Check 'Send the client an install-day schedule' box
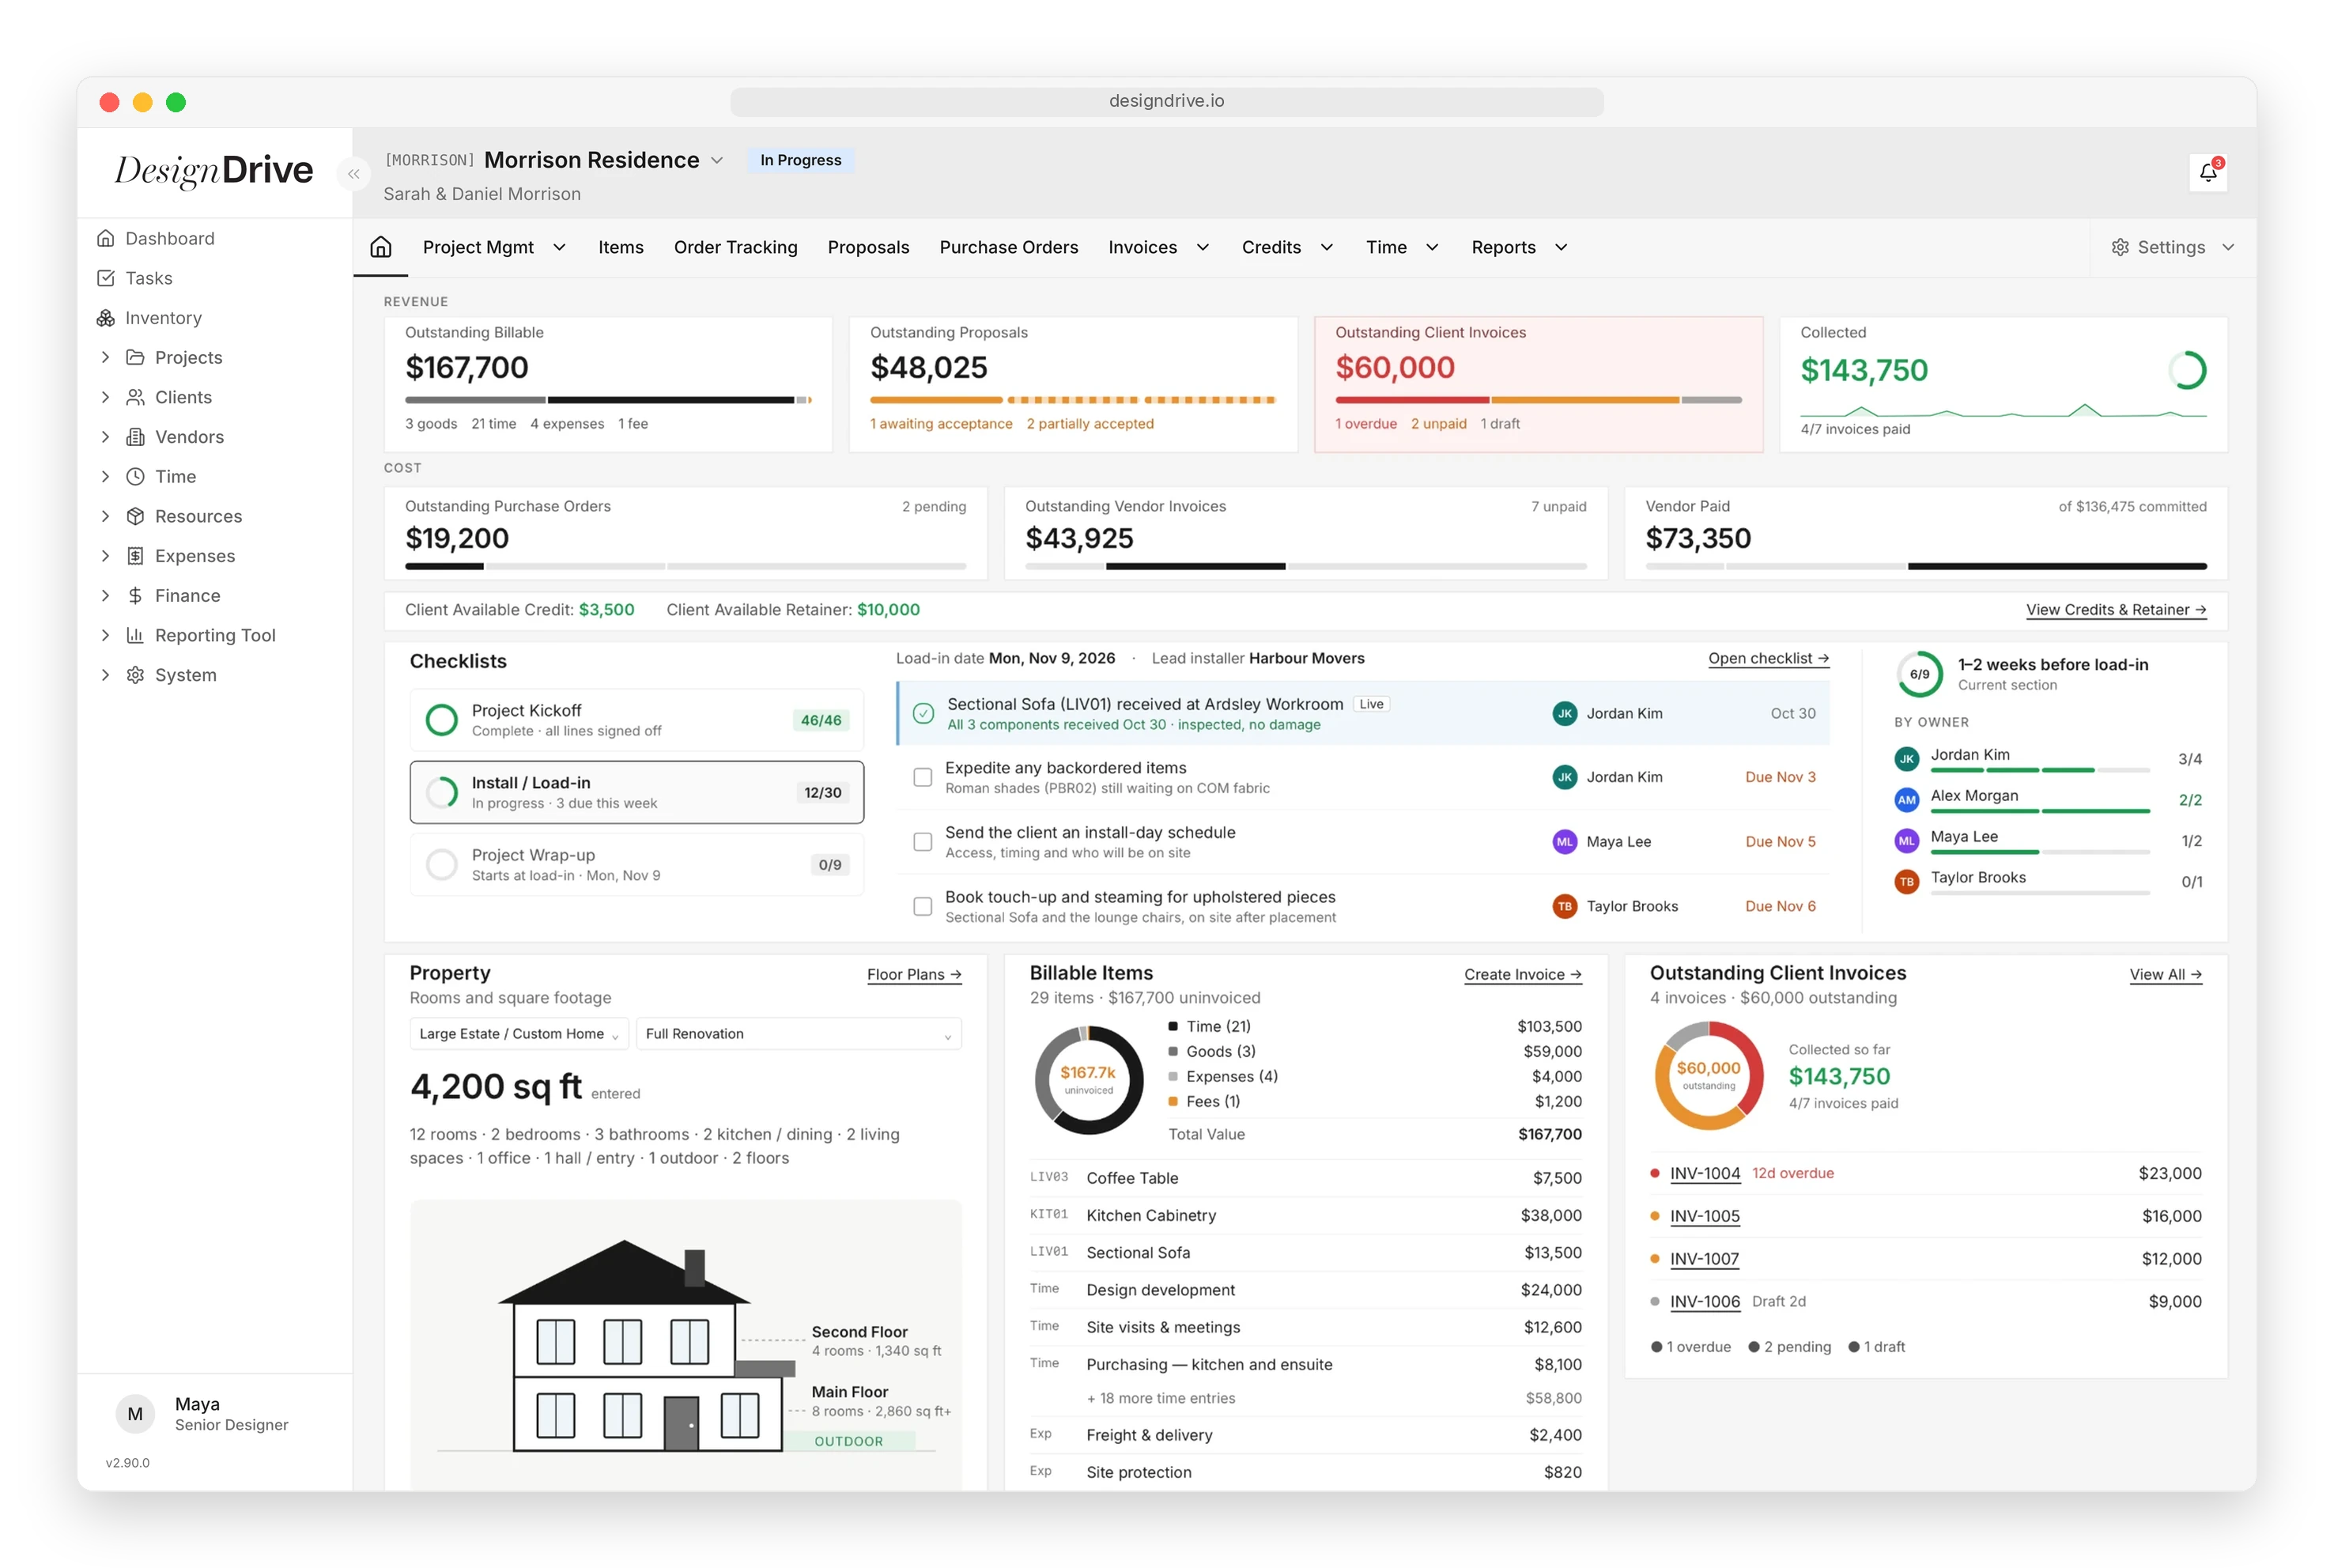Viewport: 2334px width, 1568px height. pos(922,842)
